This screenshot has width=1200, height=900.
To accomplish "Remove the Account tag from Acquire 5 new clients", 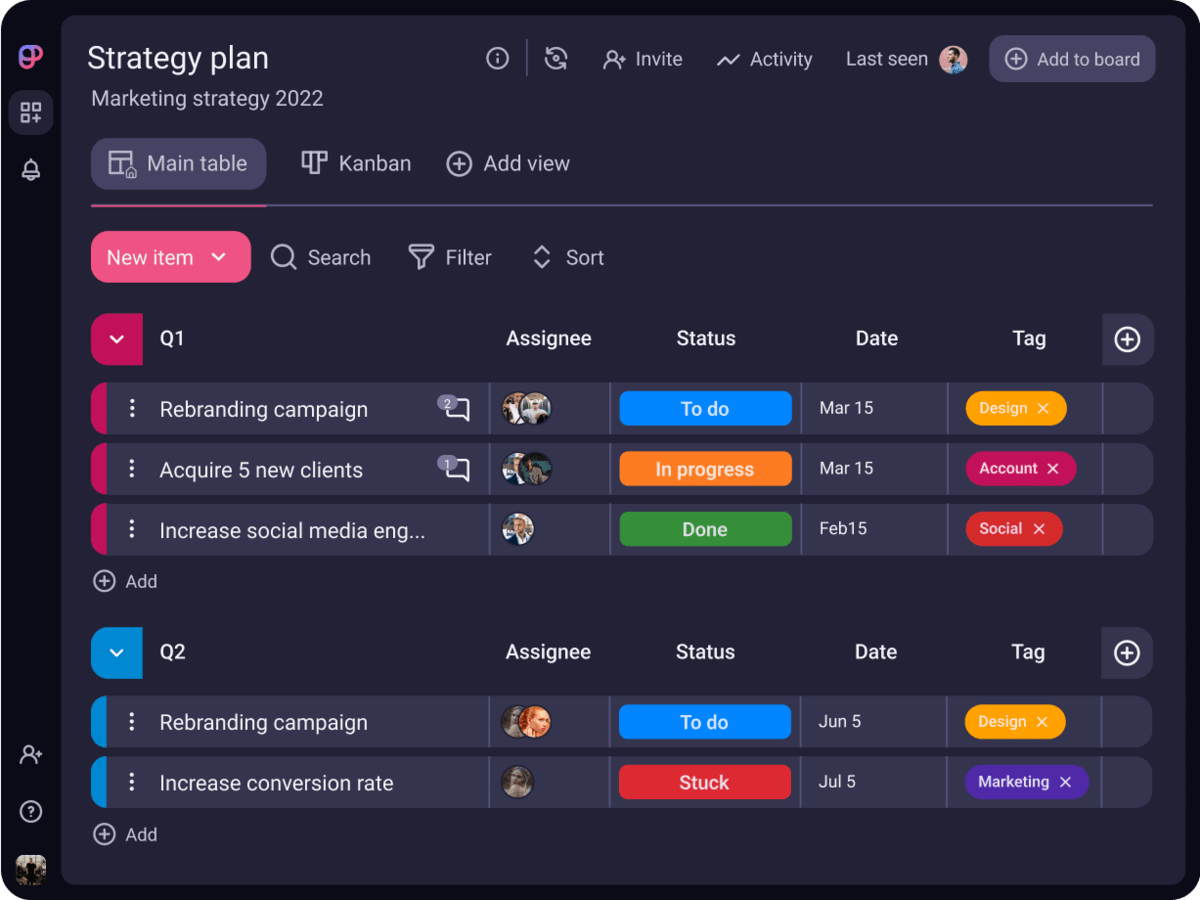I will pyautogui.click(x=1051, y=468).
